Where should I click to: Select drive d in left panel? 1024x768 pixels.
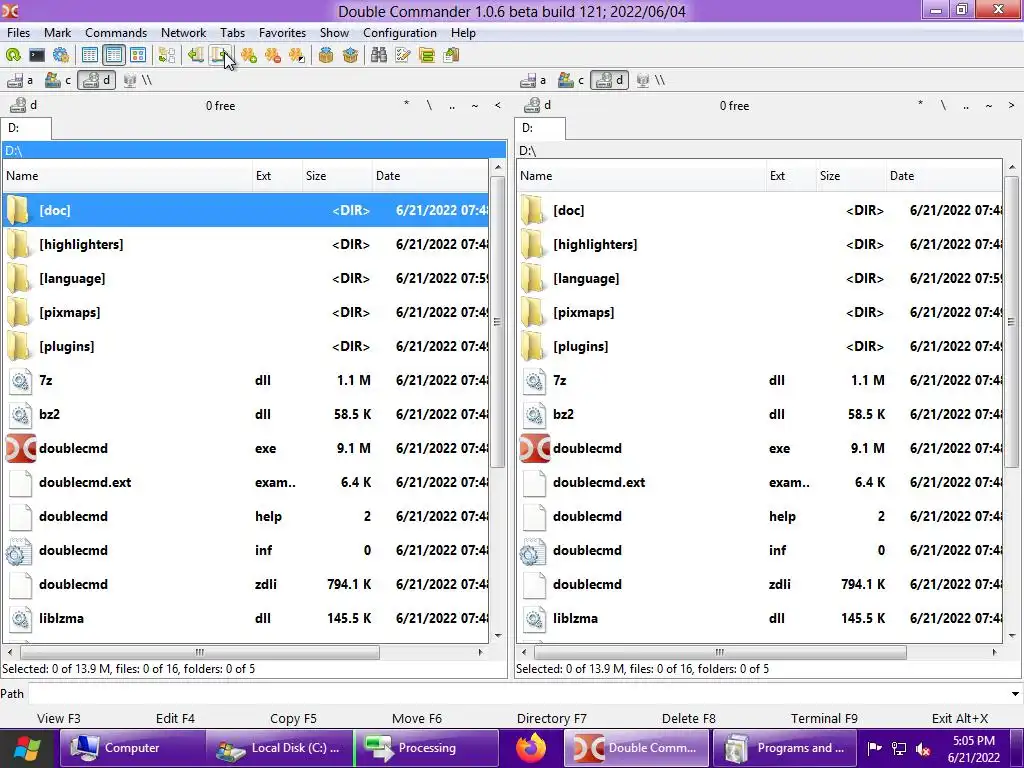click(97, 80)
